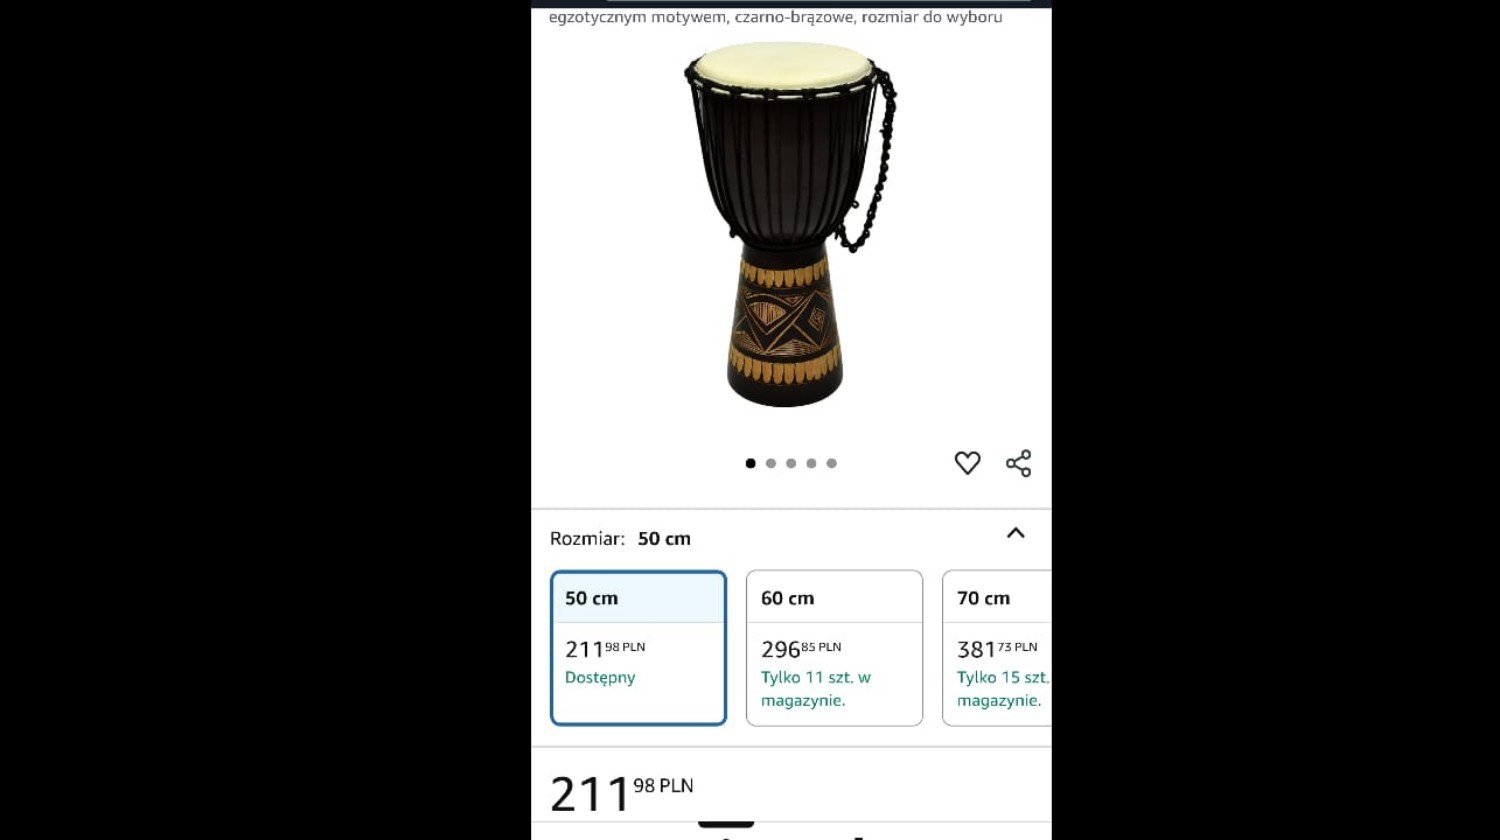Tap the share icon
The image size is (1500, 840).
pyautogui.click(x=1018, y=463)
